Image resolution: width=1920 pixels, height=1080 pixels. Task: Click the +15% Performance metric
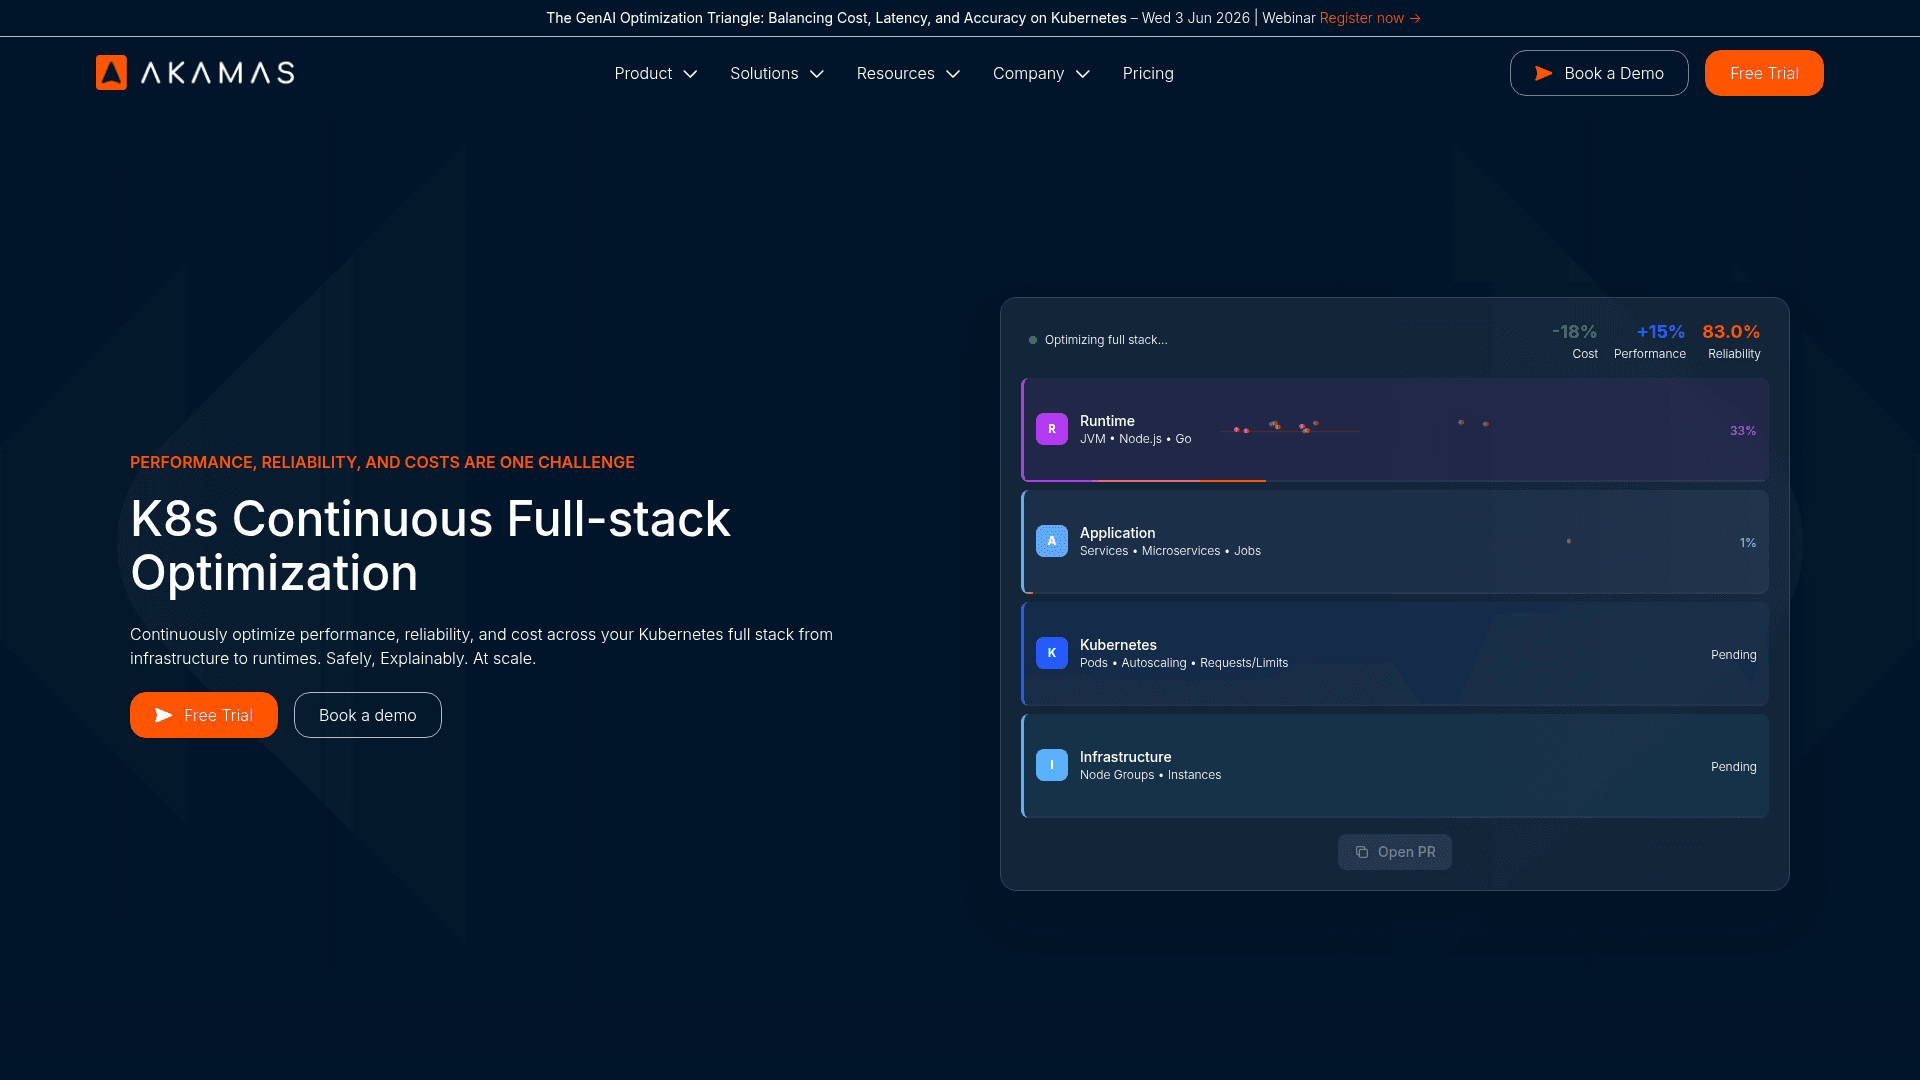pos(1650,341)
